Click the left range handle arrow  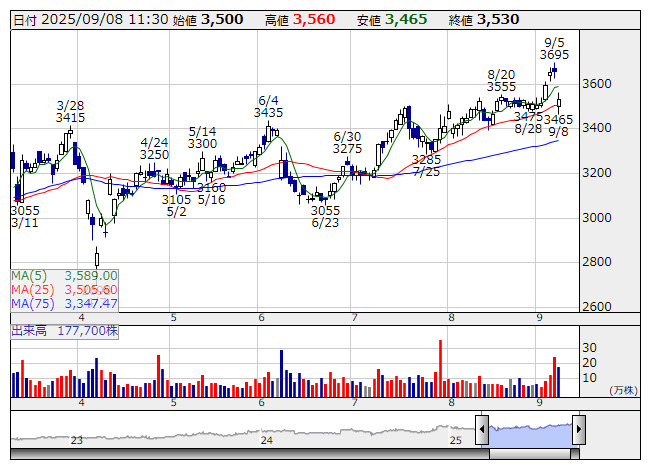[482, 429]
